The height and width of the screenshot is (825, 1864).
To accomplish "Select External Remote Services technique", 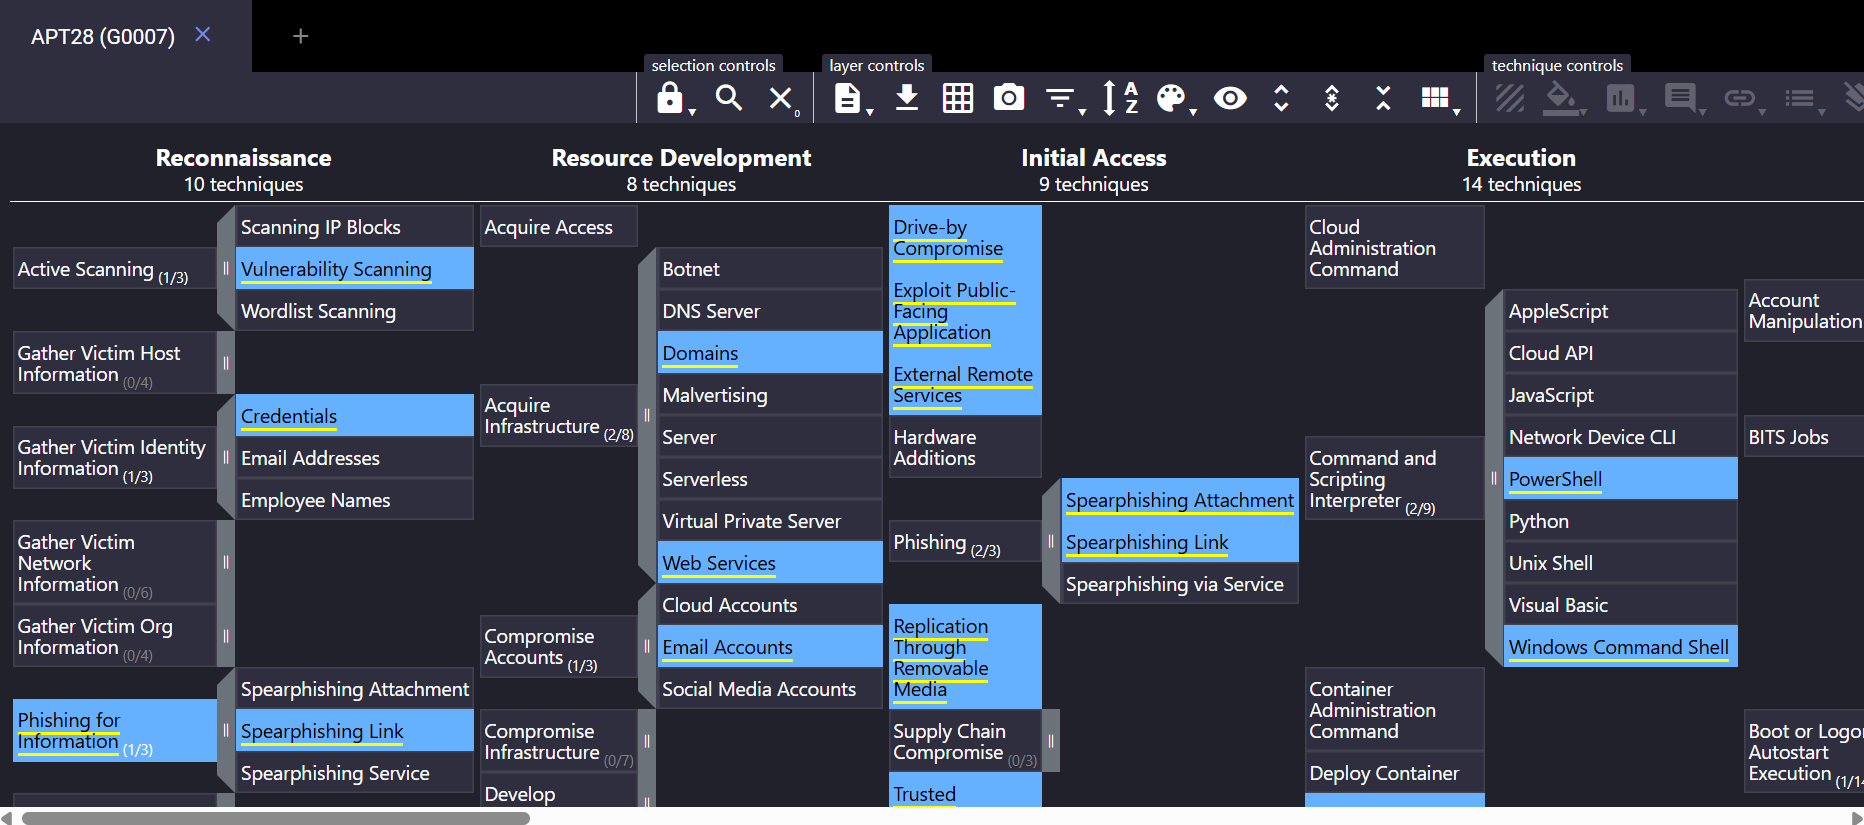I will tap(965, 384).
